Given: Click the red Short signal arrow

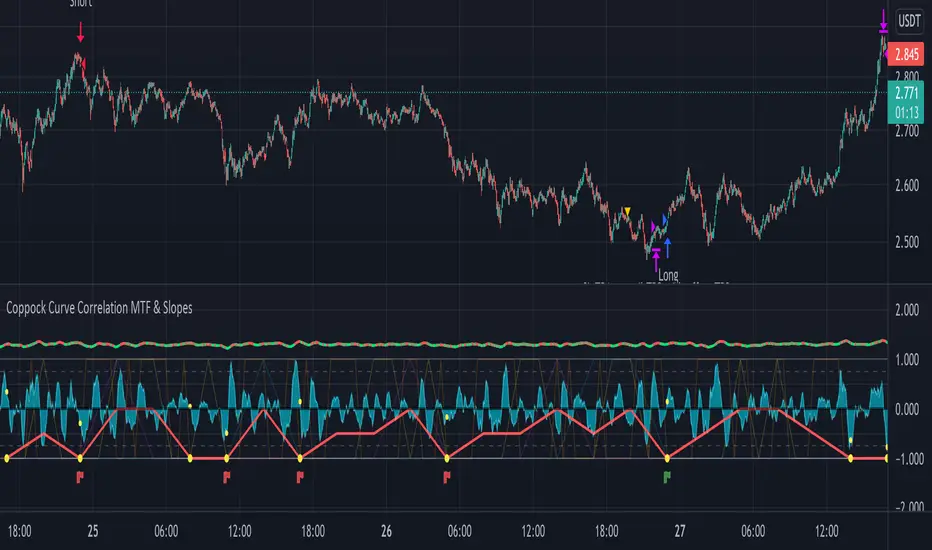Looking at the screenshot, I should (80, 32).
